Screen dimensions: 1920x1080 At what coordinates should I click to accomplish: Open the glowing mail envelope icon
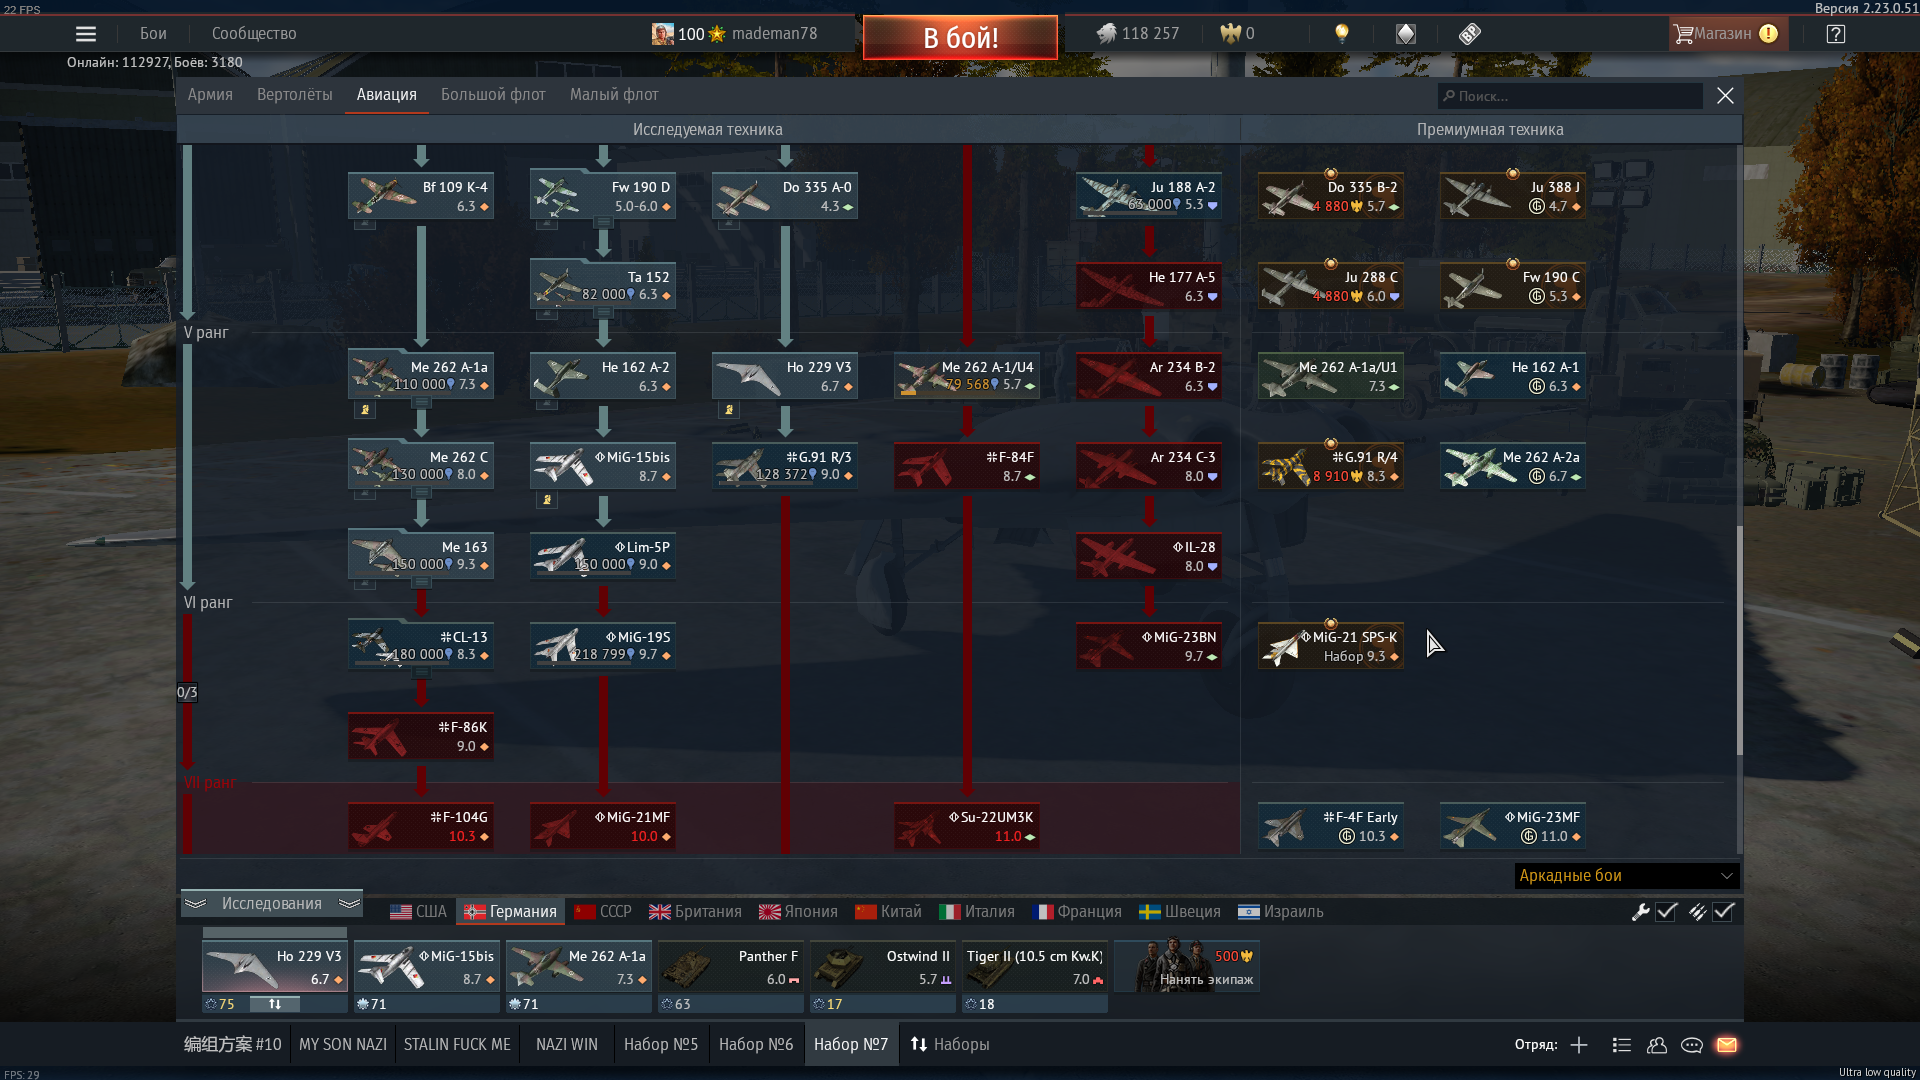tap(1727, 1045)
